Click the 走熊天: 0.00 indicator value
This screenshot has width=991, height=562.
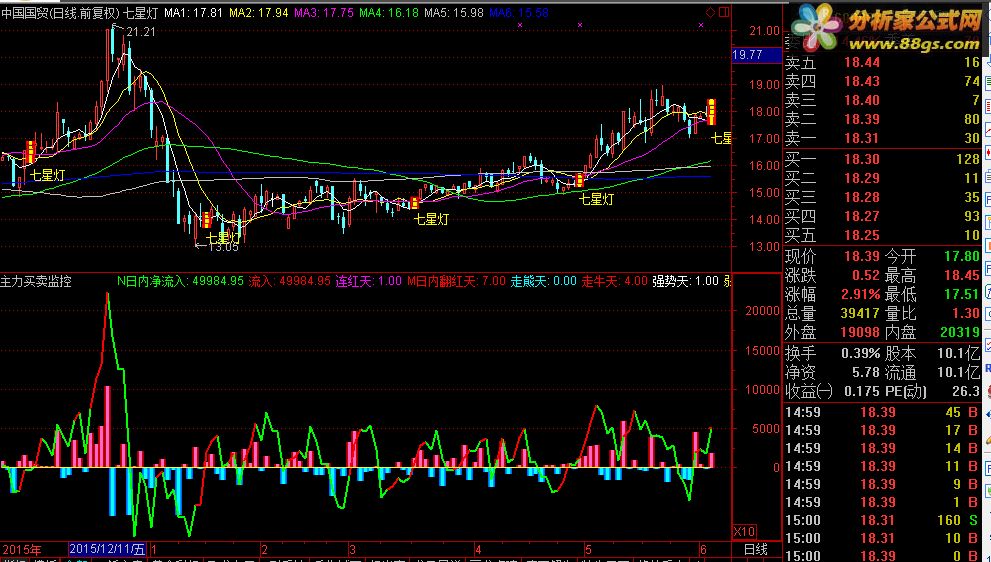[544, 281]
